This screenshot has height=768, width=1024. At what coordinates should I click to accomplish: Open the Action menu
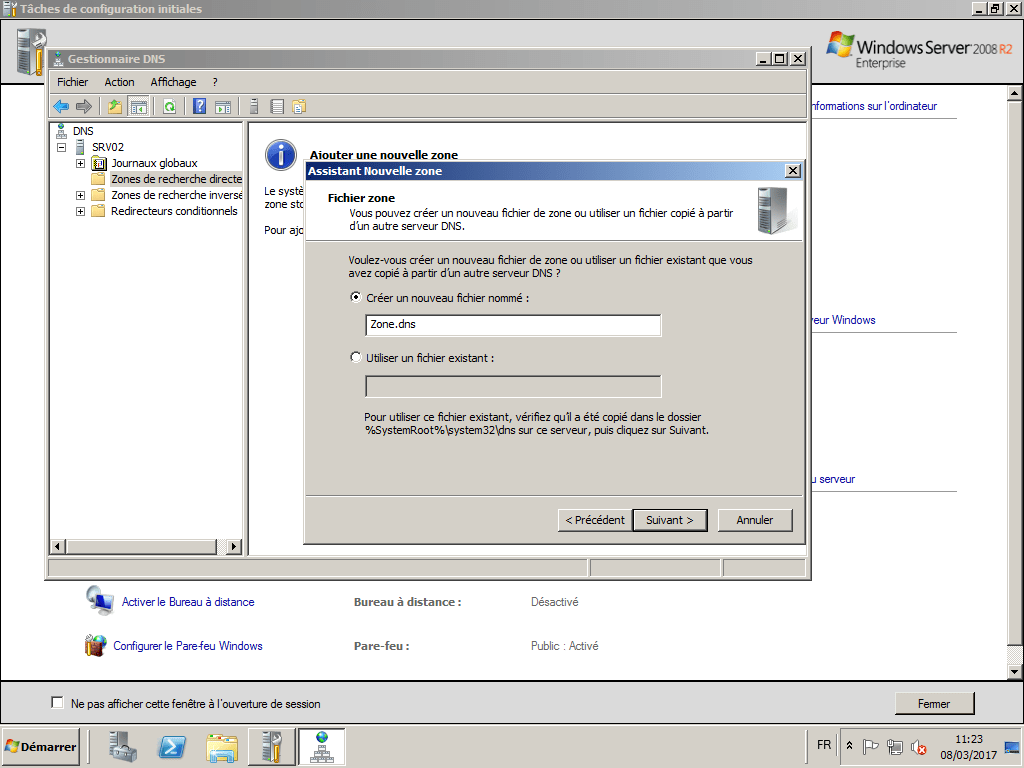pos(119,81)
